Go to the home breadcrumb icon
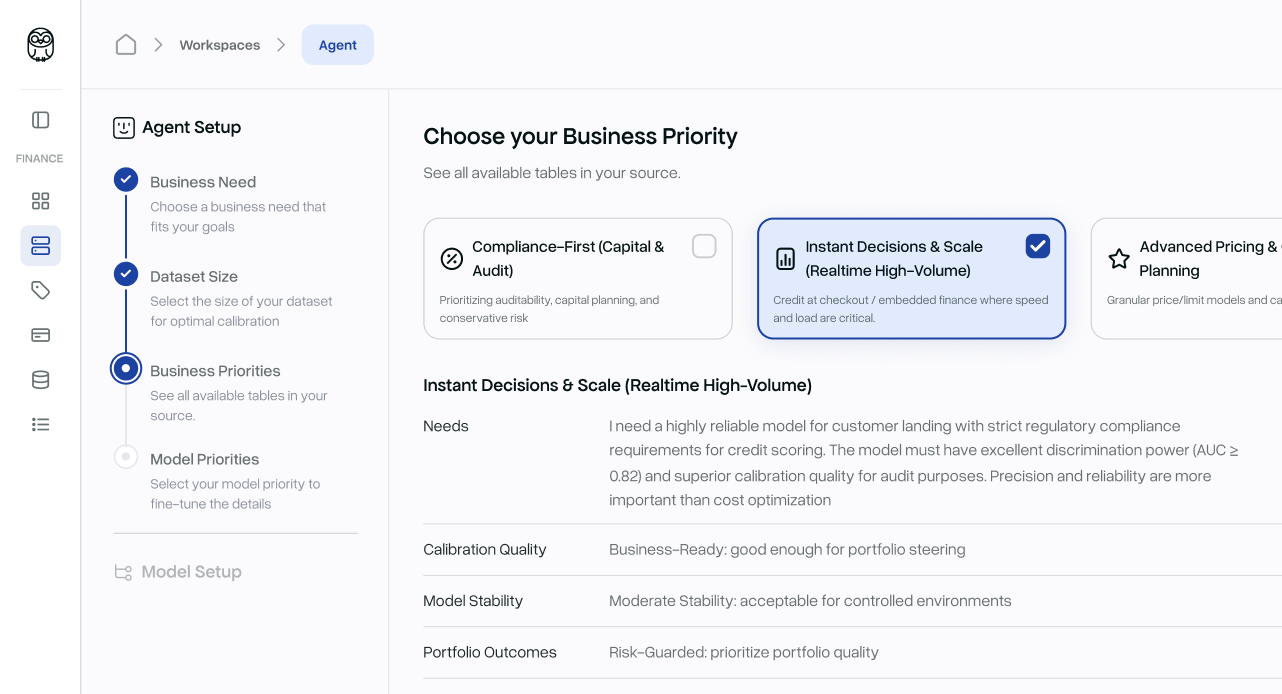The width and height of the screenshot is (1282, 694). (126, 45)
